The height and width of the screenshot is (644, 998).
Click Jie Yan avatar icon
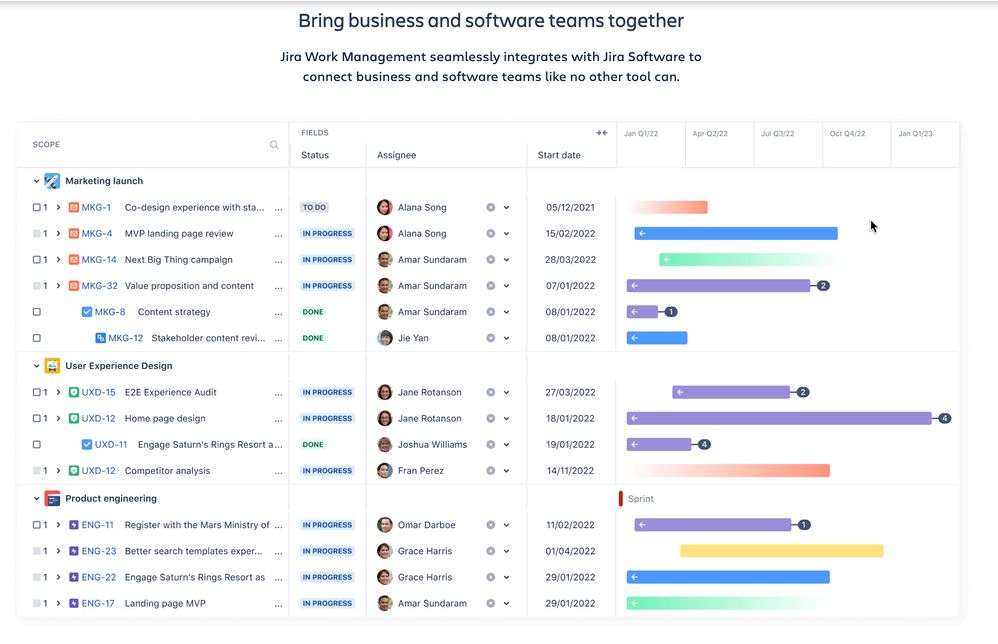(x=384, y=338)
